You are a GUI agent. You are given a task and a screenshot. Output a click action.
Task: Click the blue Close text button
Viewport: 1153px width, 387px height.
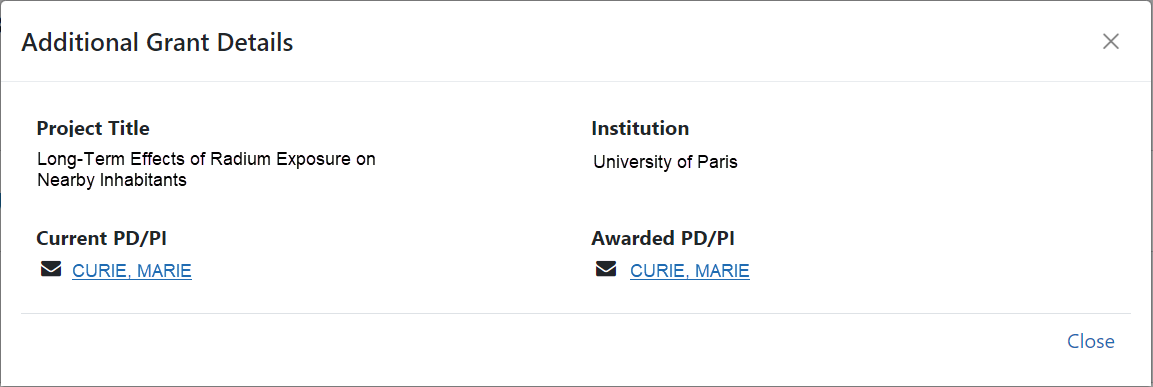click(x=1090, y=341)
